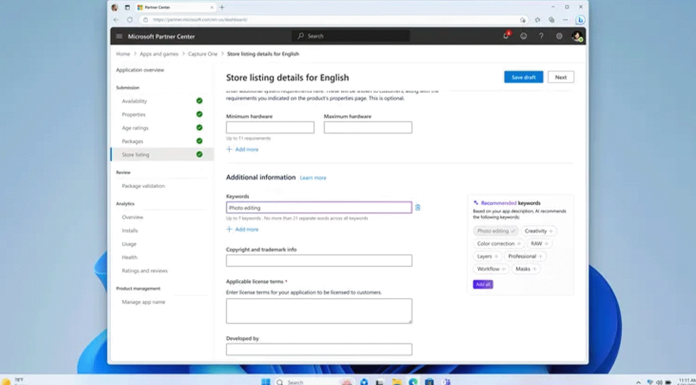Open Health analytics page
This screenshot has width=696, height=385.
[x=129, y=257]
